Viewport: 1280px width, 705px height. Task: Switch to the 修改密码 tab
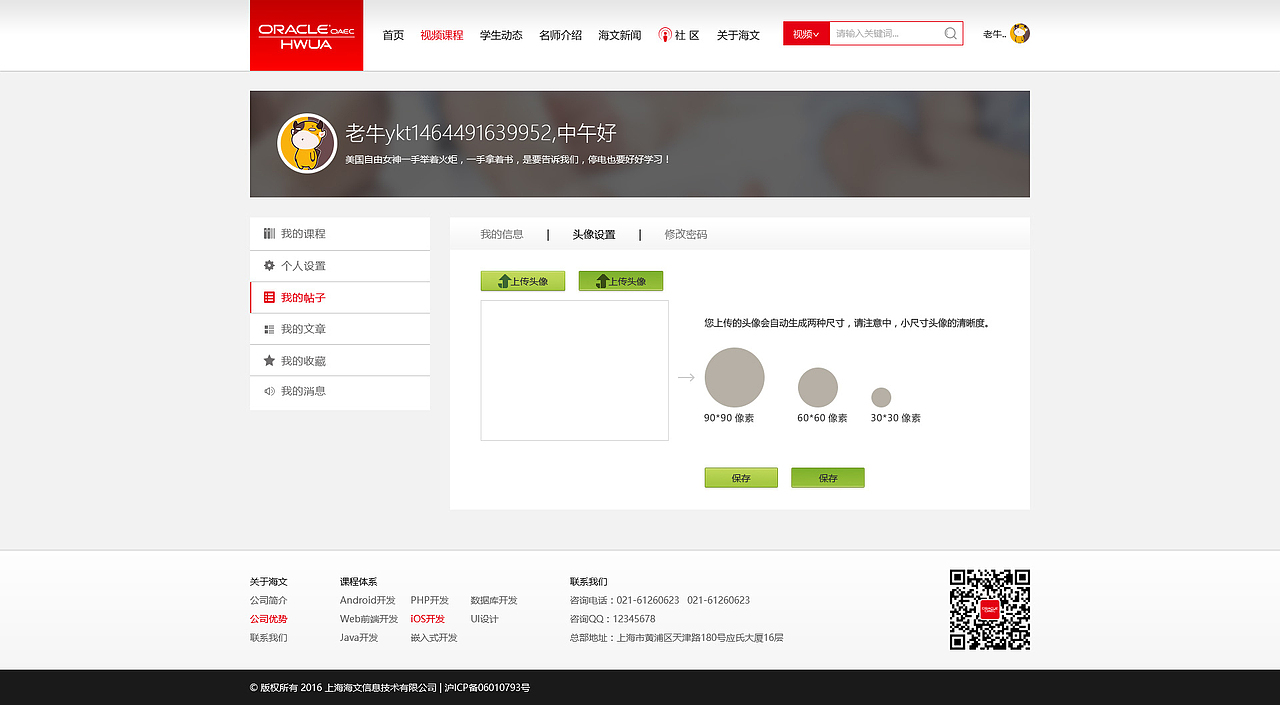click(684, 234)
